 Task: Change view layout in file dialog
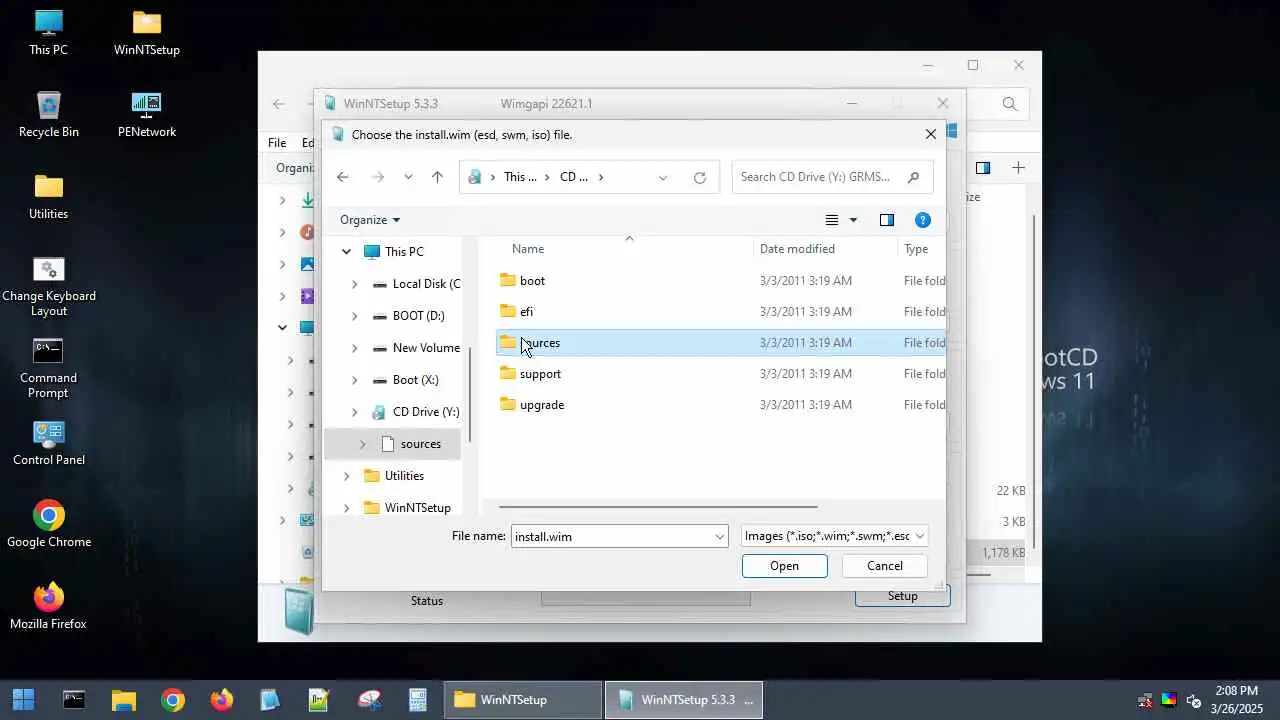tap(832, 220)
